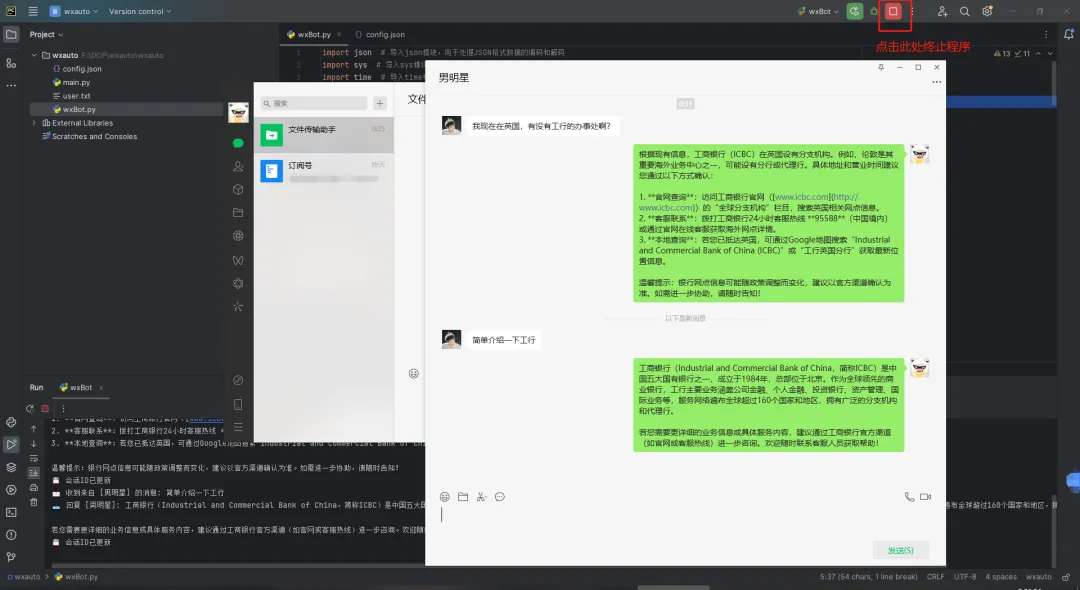Open PyCharm IDE settings gear
Viewport: 1080px width, 590px height.
point(987,11)
